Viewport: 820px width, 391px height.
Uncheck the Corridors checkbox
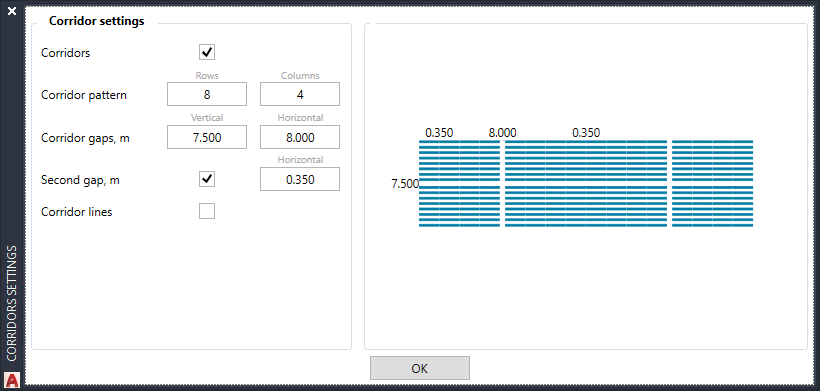[207, 52]
